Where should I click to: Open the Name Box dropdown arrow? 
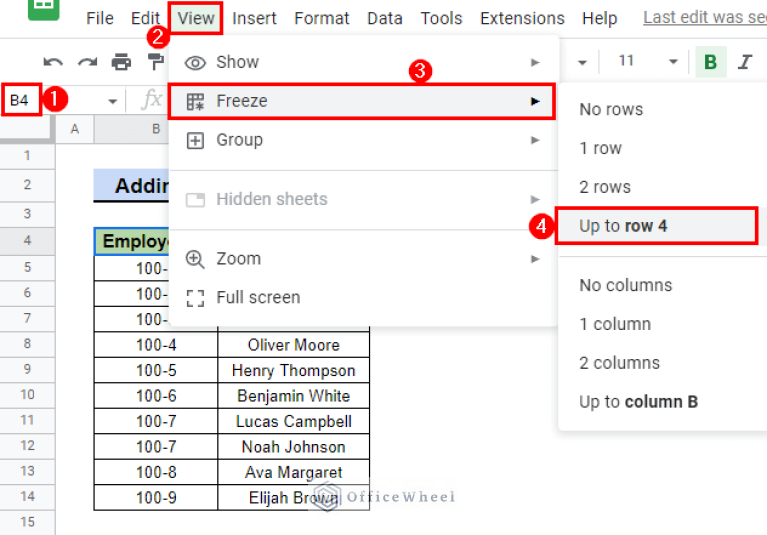pyautogui.click(x=112, y=101)
